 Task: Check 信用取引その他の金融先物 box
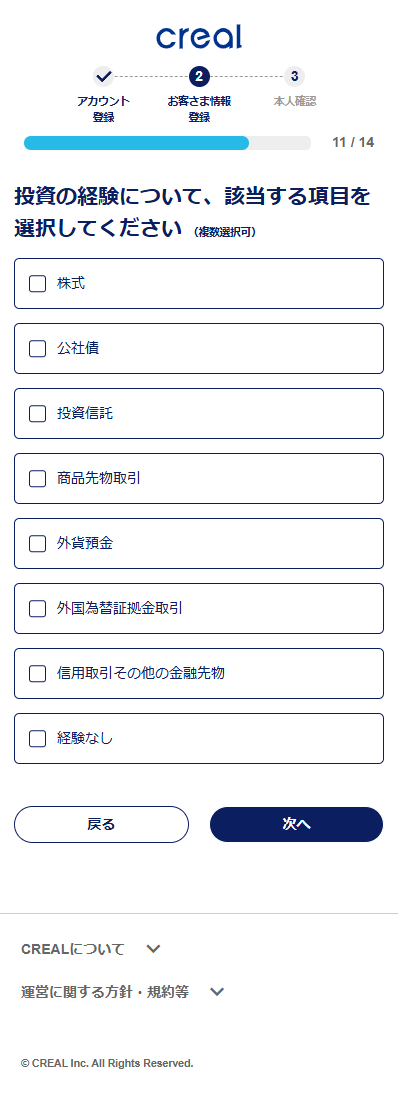(37, 674)
